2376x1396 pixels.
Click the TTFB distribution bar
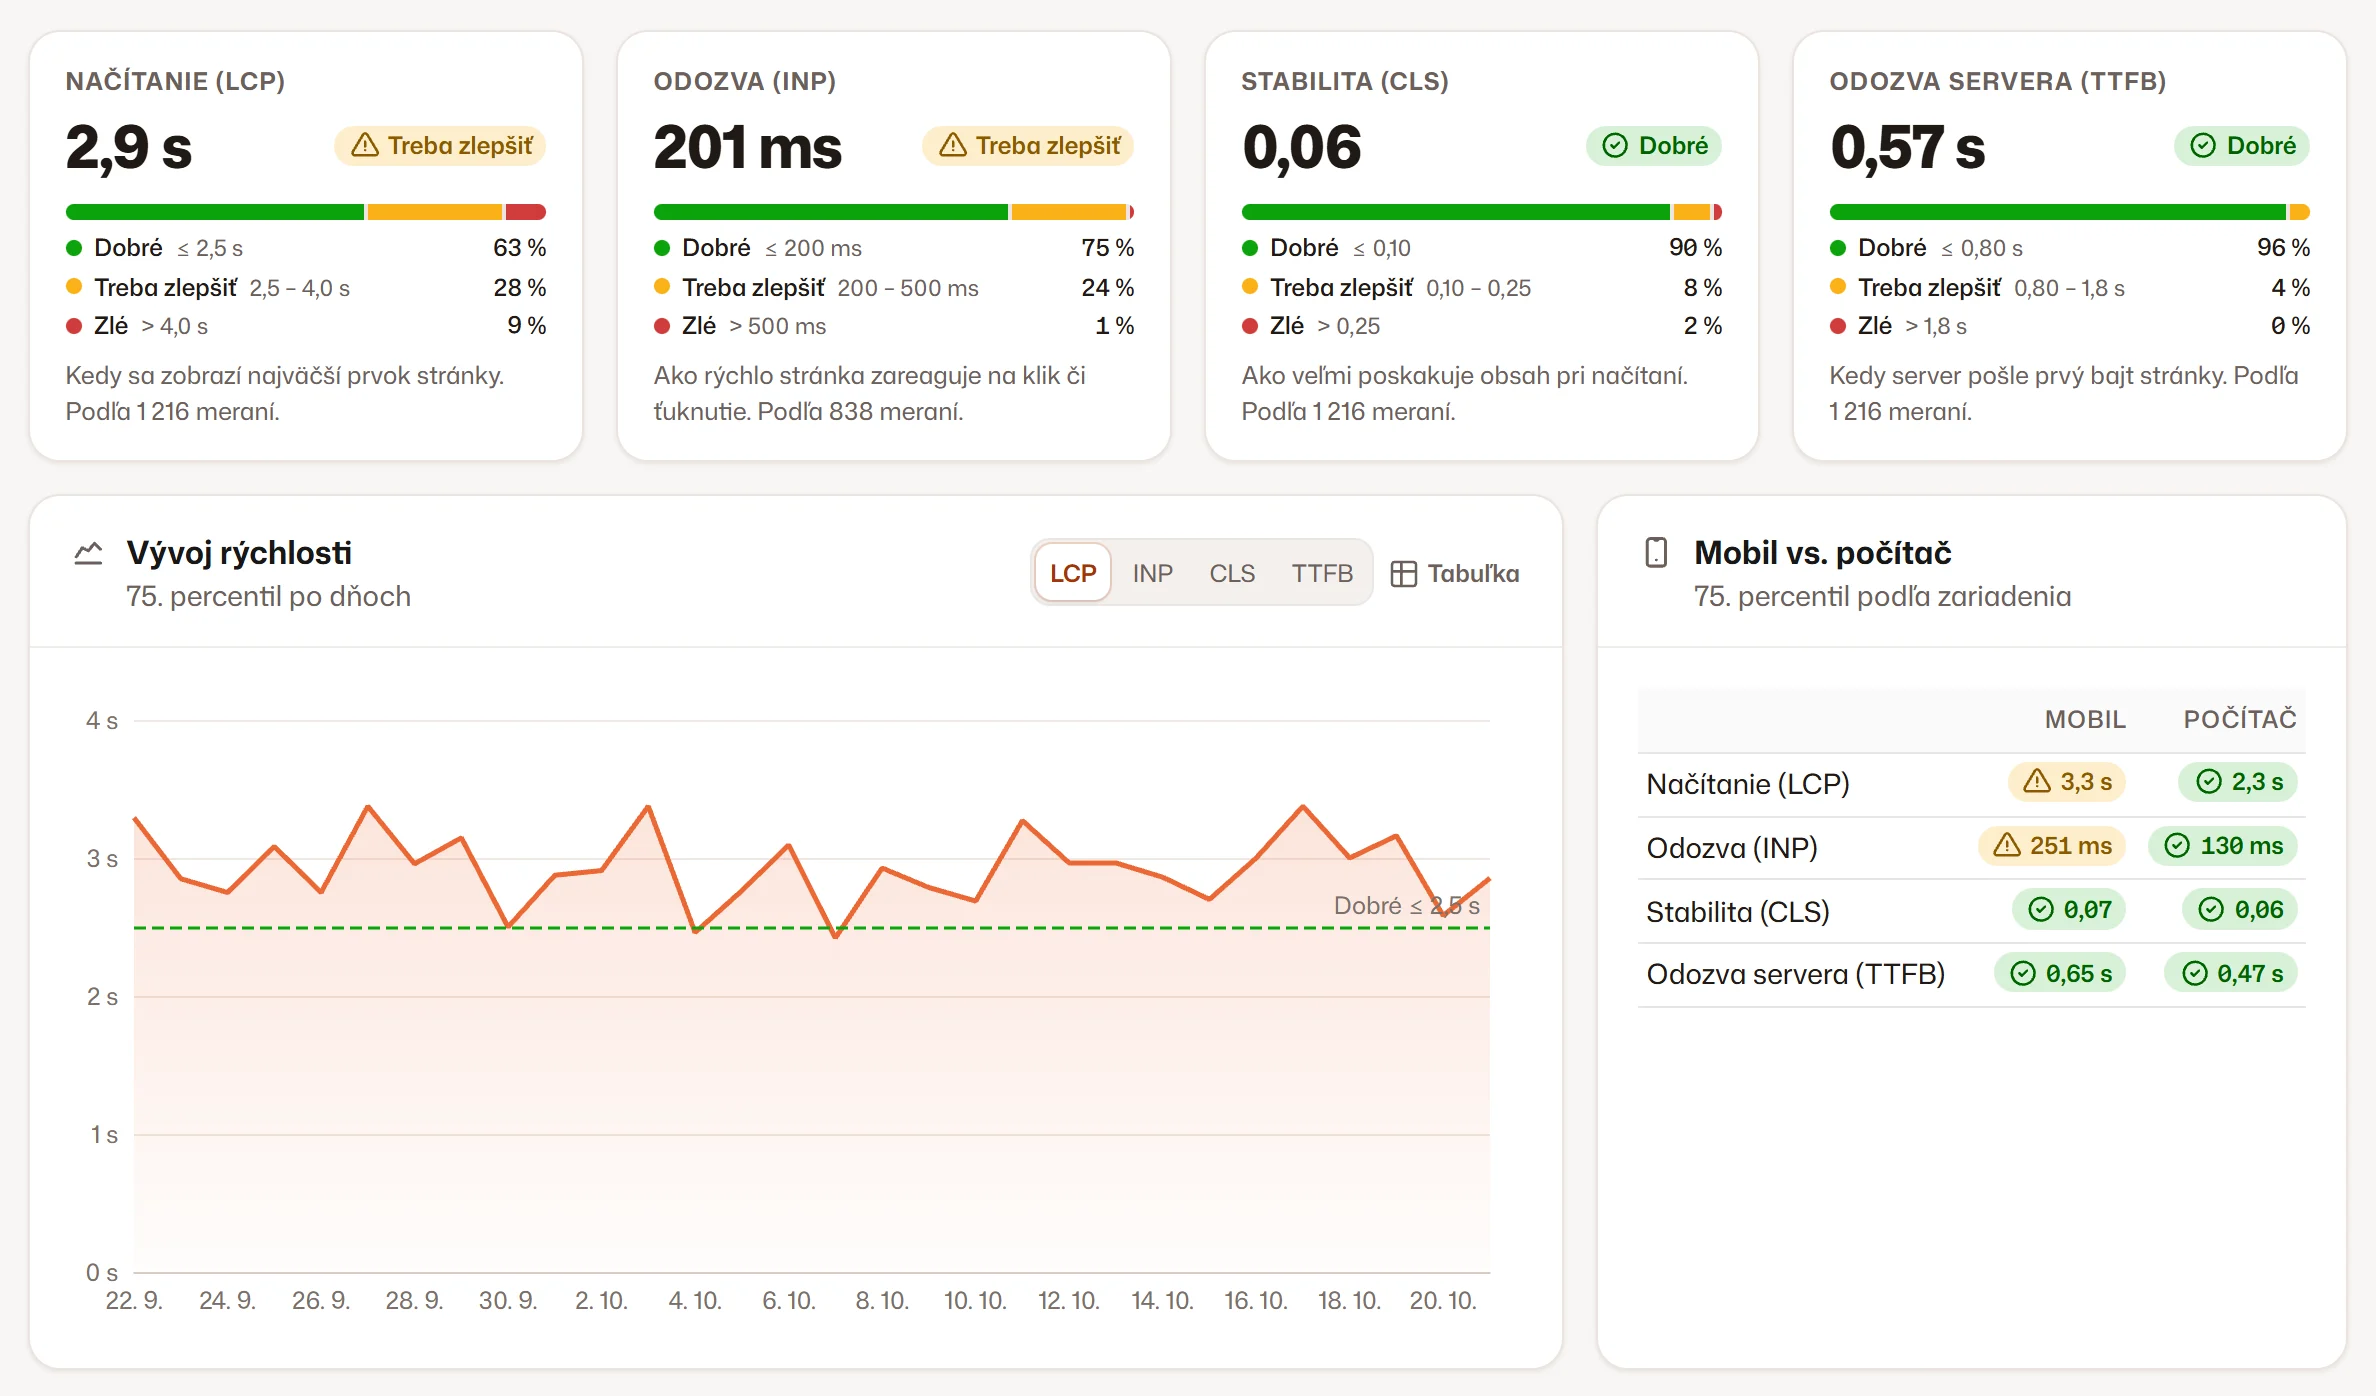tap(2070, 212)
